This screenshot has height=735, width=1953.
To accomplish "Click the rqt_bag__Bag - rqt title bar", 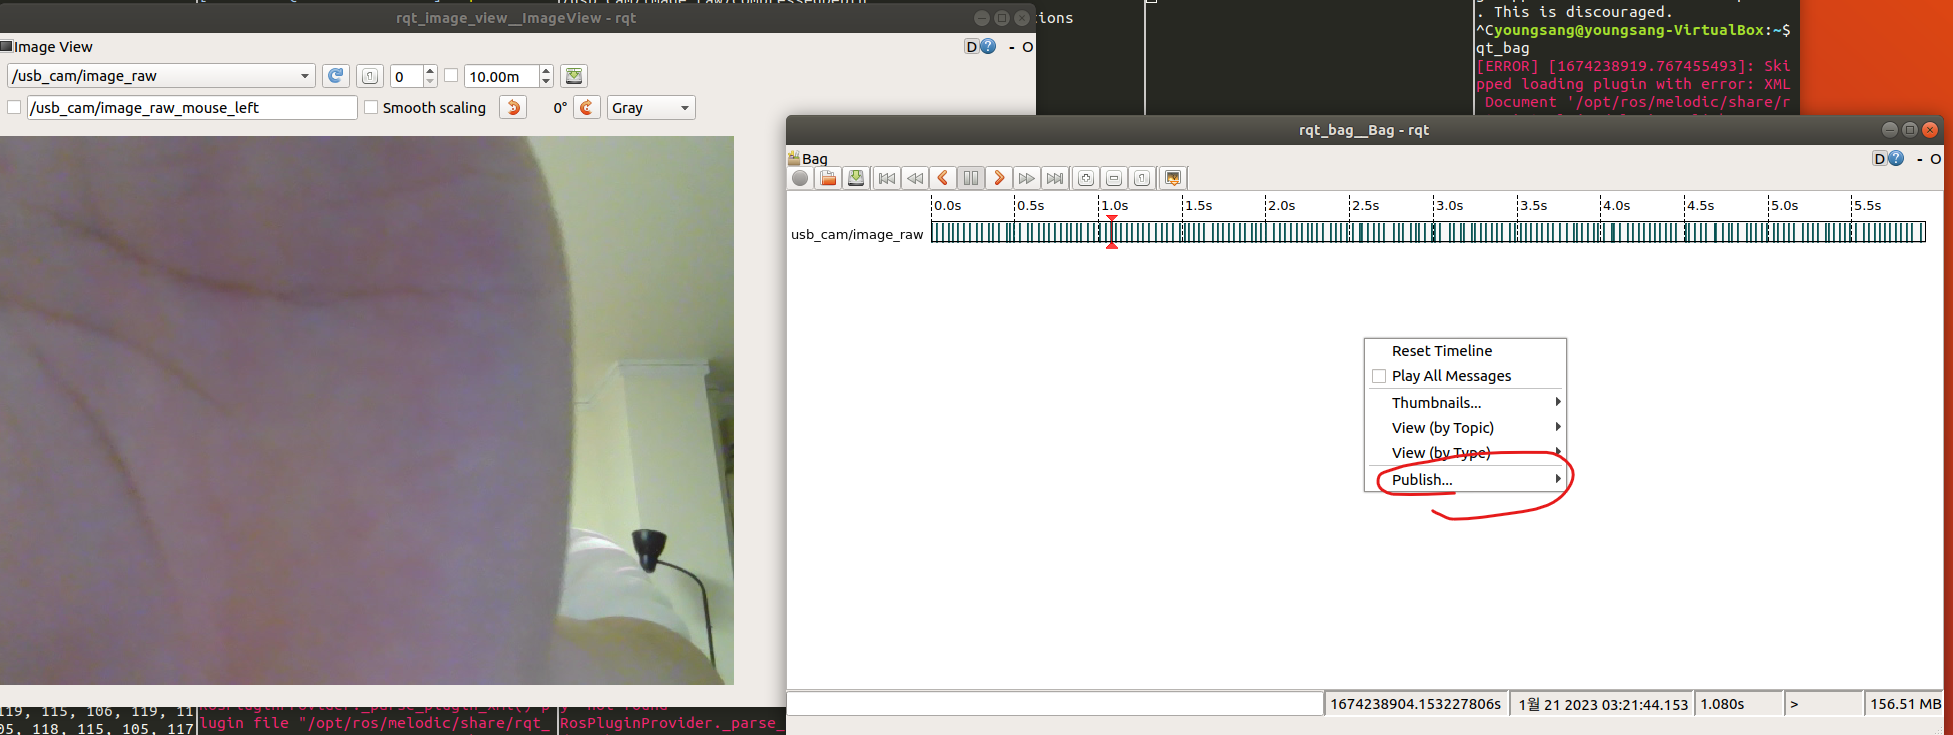I will pos(1364,130).
